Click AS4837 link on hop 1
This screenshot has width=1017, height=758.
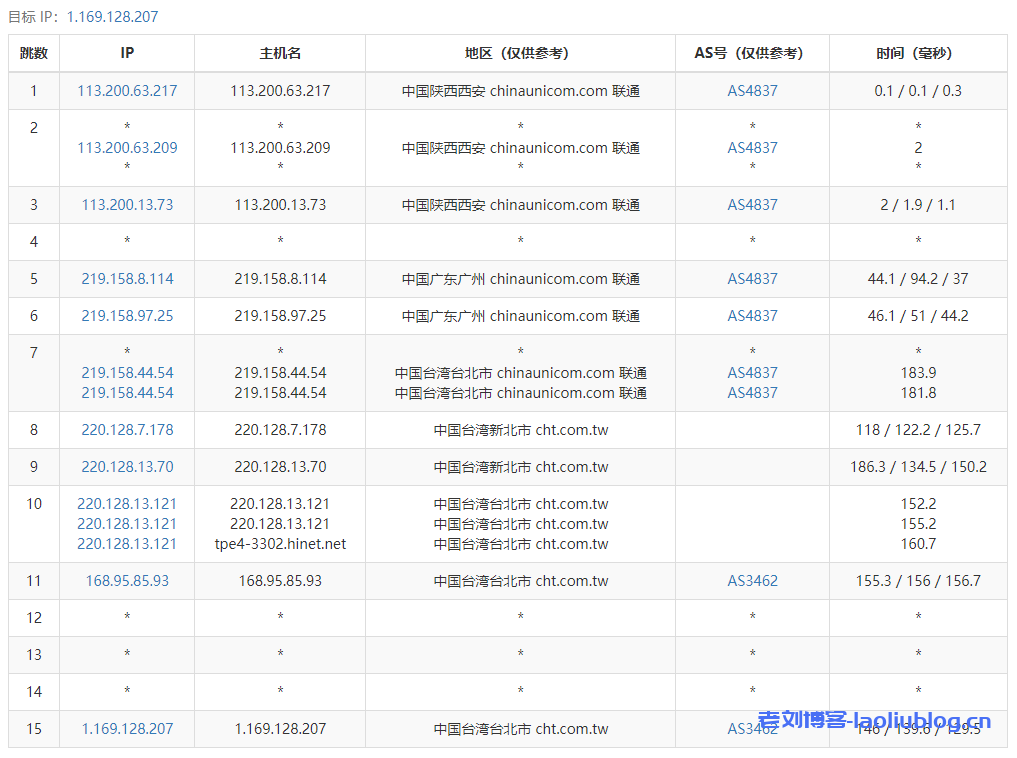point(752,90)
